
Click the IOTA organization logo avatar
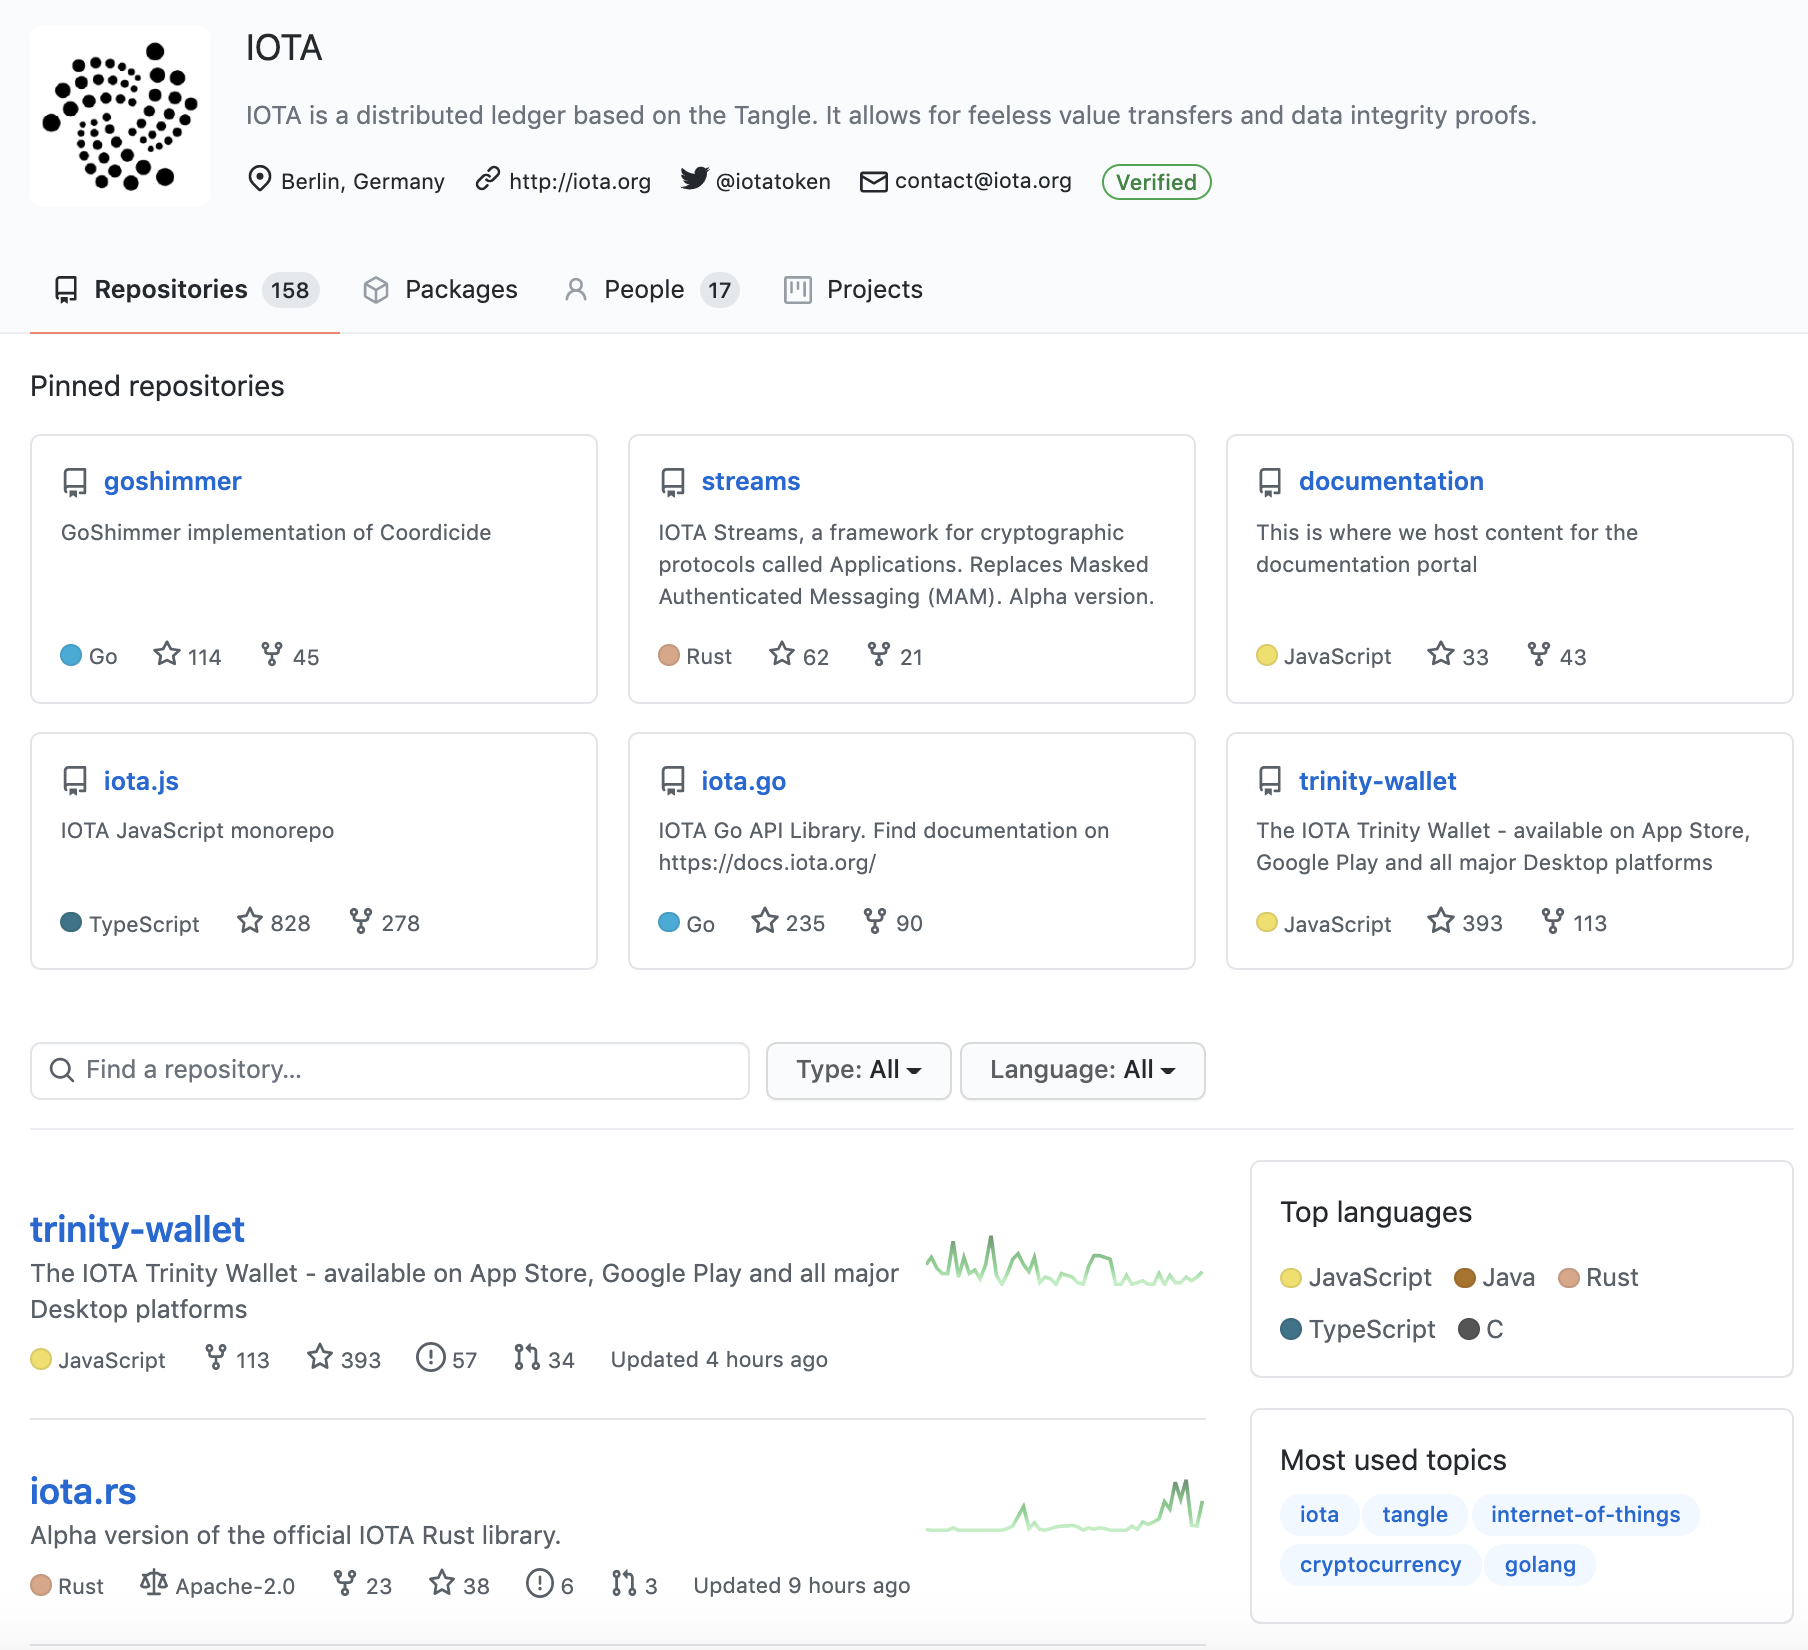120,116
